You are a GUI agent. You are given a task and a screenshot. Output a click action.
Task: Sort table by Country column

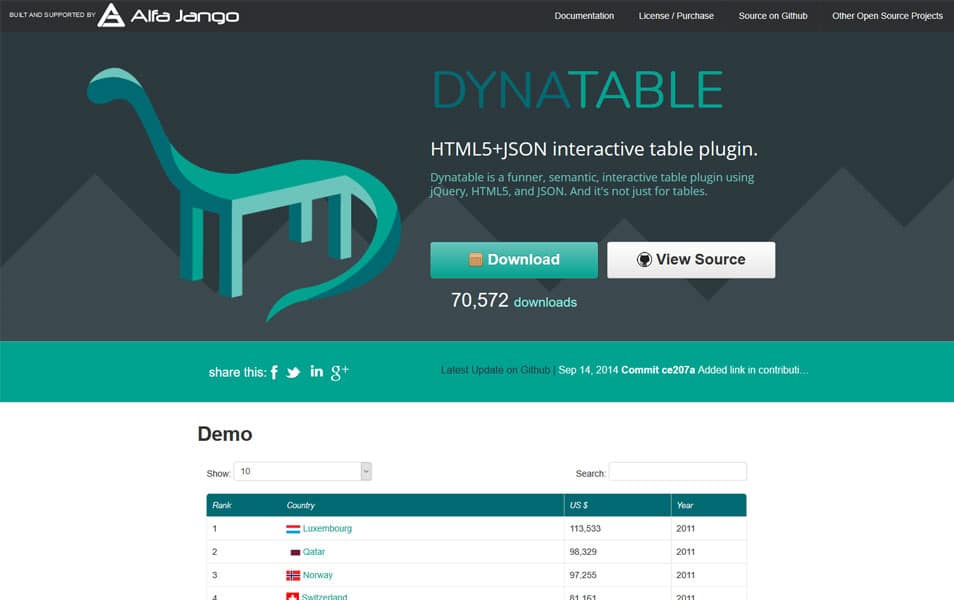[301, 505]
